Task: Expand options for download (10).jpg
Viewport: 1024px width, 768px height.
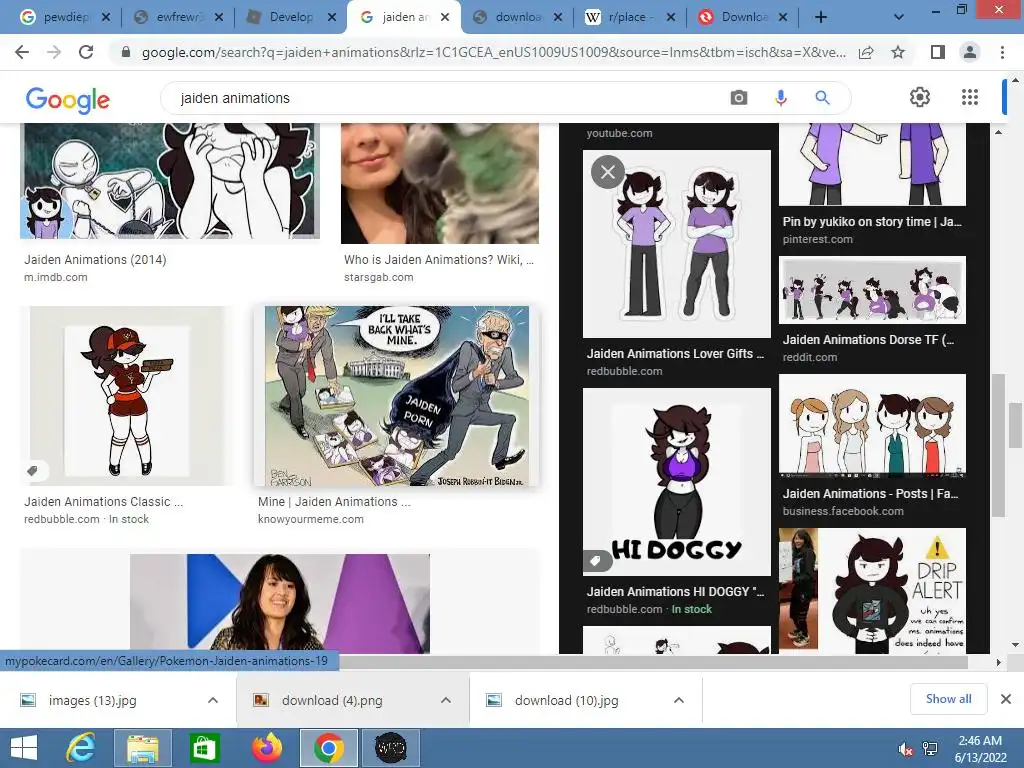Action: click(679, 700)
